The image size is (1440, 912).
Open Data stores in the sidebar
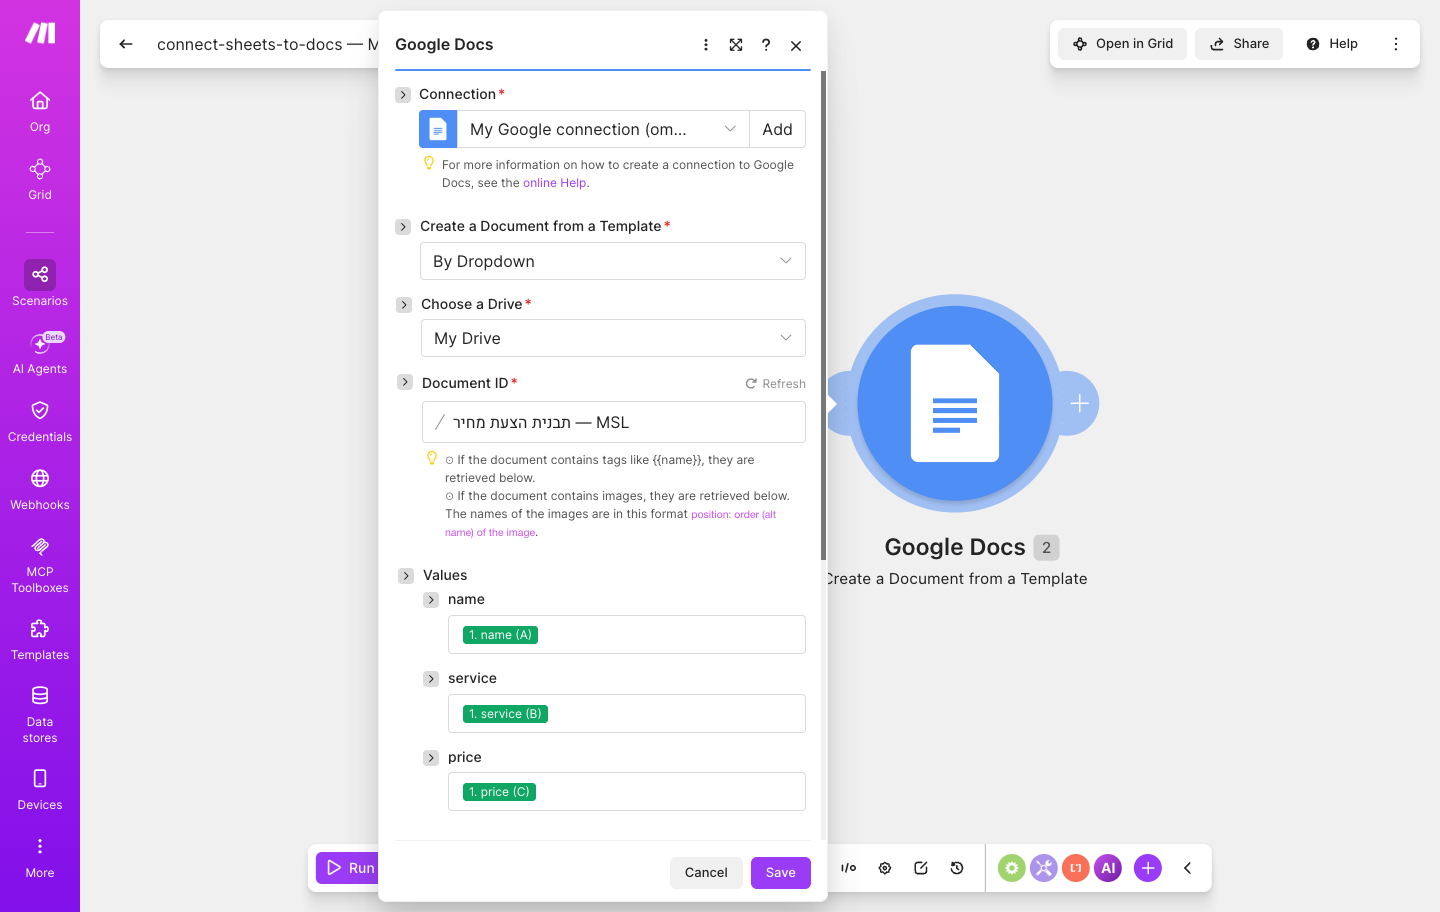[x=40, y=714]
